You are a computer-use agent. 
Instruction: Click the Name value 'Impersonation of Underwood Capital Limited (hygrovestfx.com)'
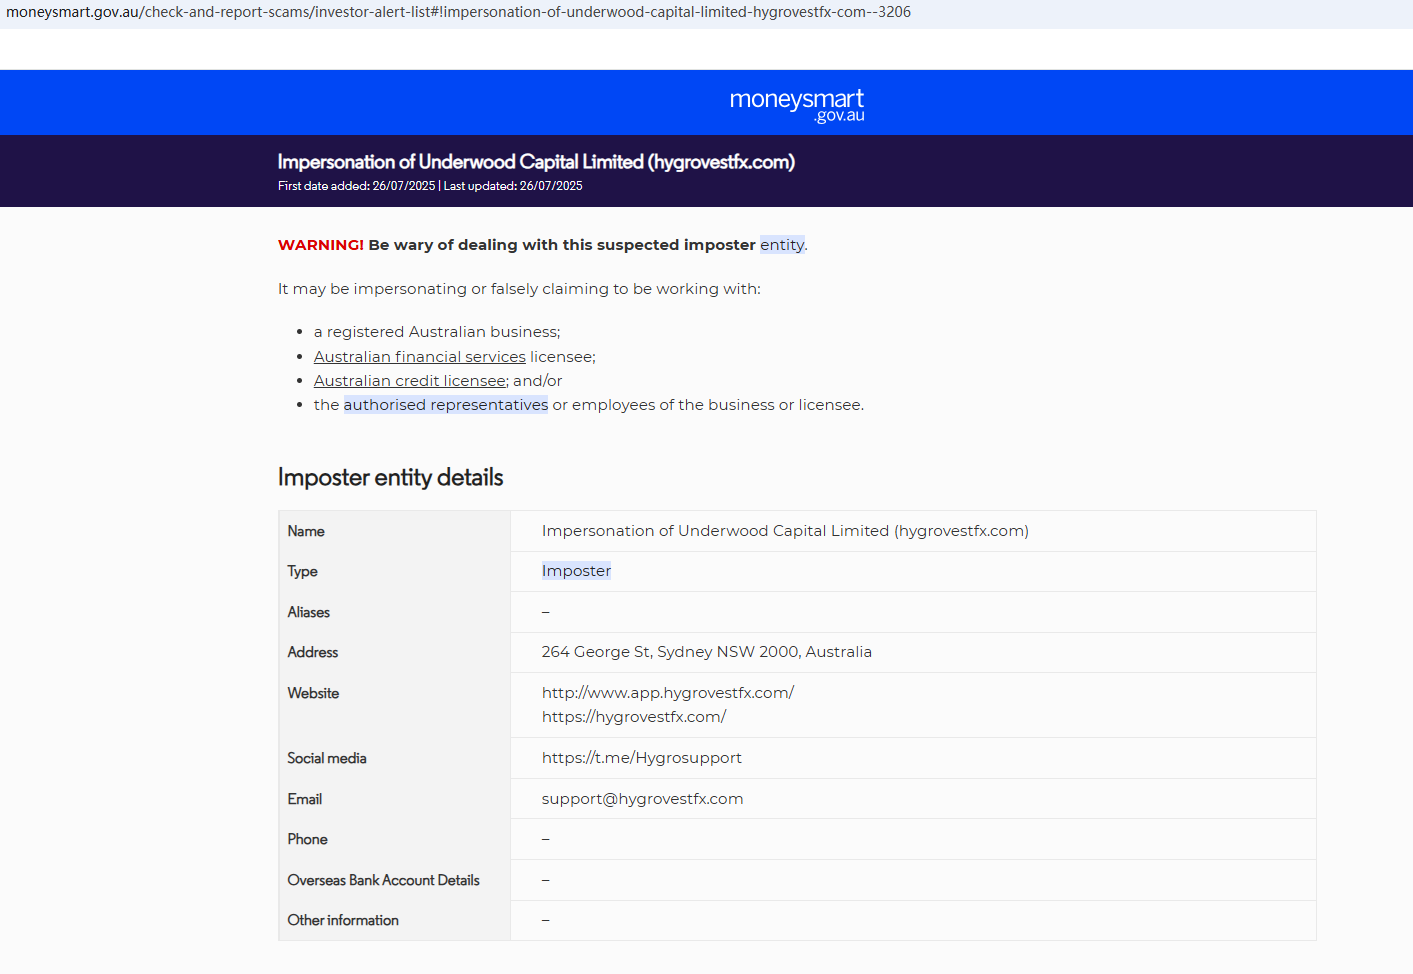click(785, 531)
